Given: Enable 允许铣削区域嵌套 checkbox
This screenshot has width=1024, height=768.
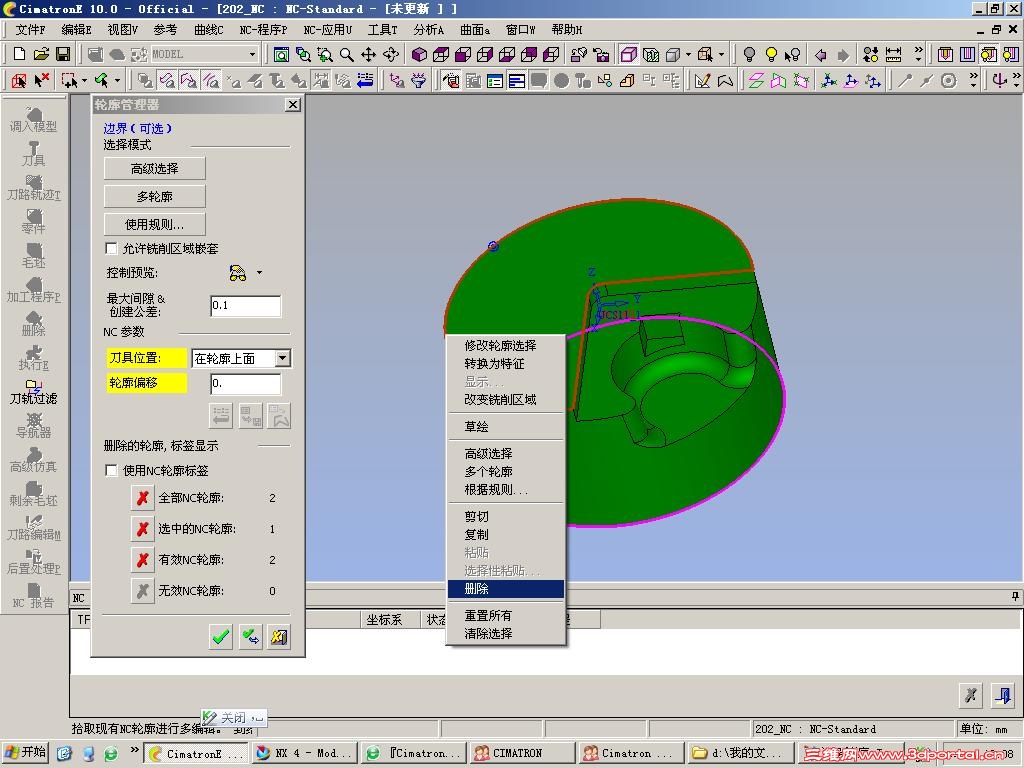Looking at the screenshot, I should tap(112, 248).
